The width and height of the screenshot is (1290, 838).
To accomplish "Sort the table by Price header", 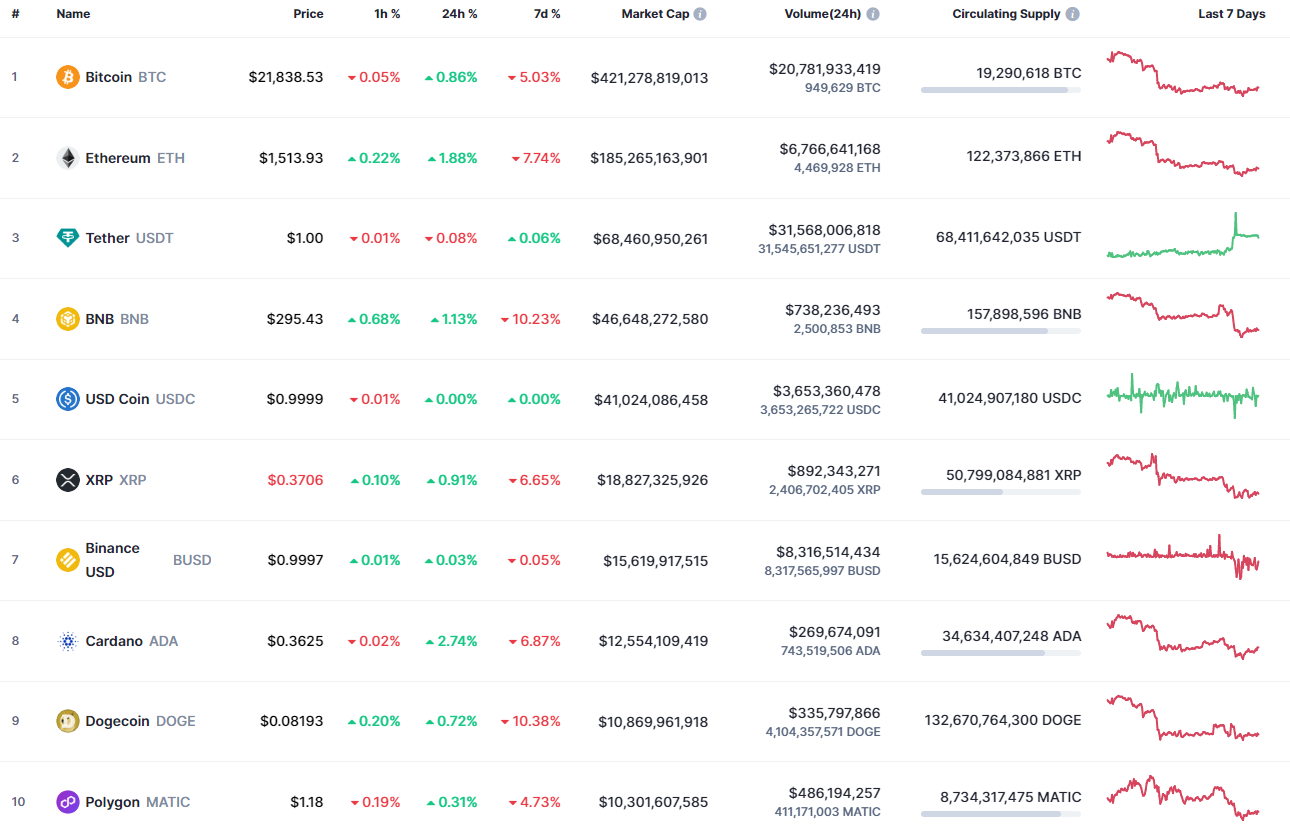I will pyautogui.click(x=308, y=13).
